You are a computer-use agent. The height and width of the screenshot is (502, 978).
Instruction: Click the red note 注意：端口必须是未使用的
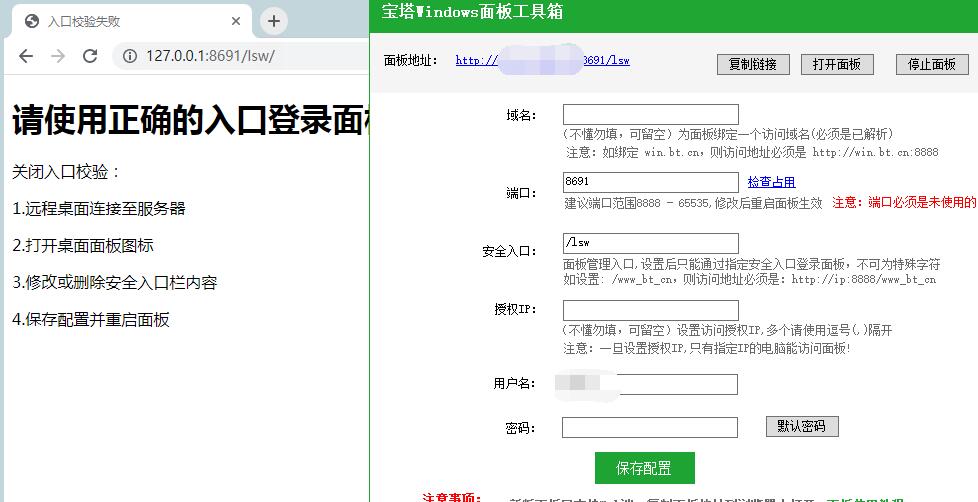[904, 203]
